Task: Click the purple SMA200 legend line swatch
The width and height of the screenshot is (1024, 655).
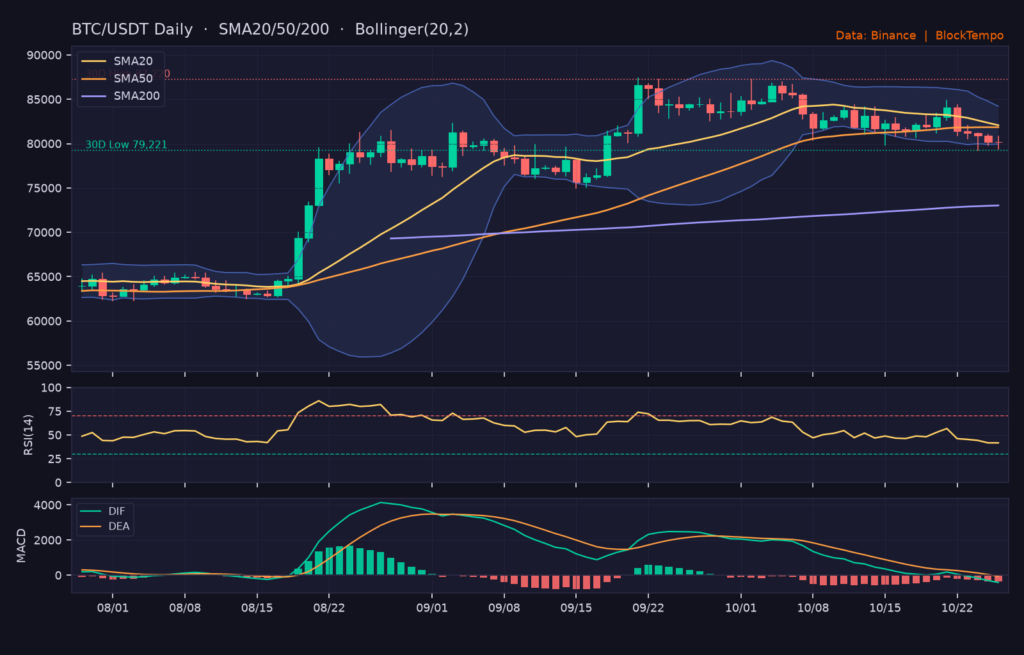Action: pos(93,95)
